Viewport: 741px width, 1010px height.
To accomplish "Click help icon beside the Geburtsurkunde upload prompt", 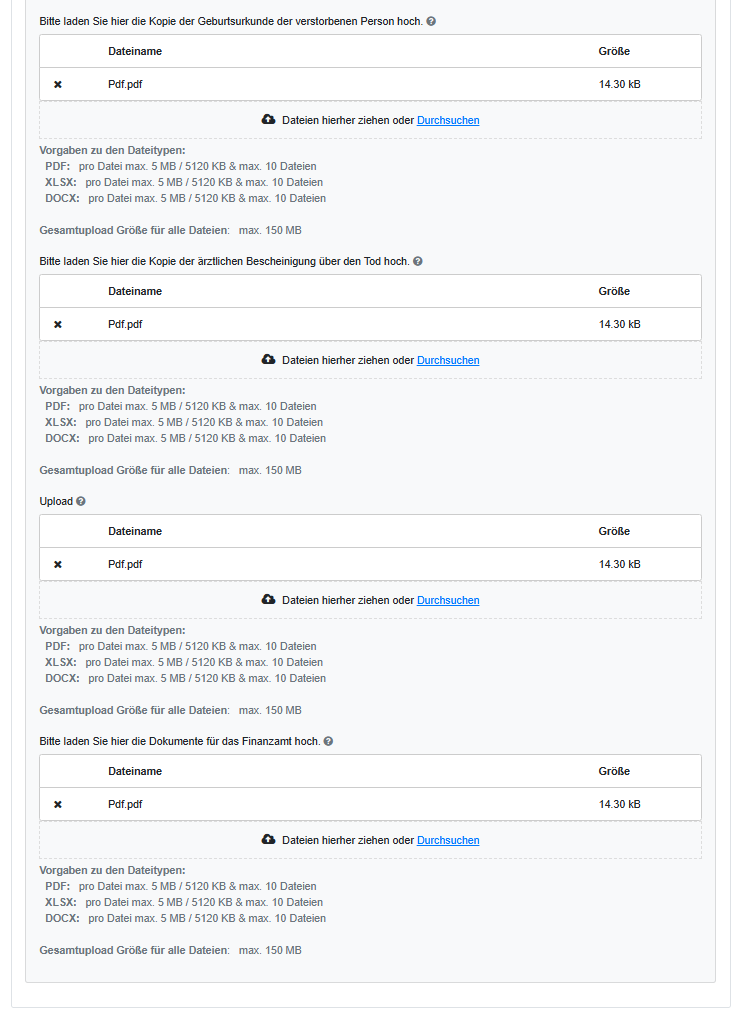I will click(431, 21).
